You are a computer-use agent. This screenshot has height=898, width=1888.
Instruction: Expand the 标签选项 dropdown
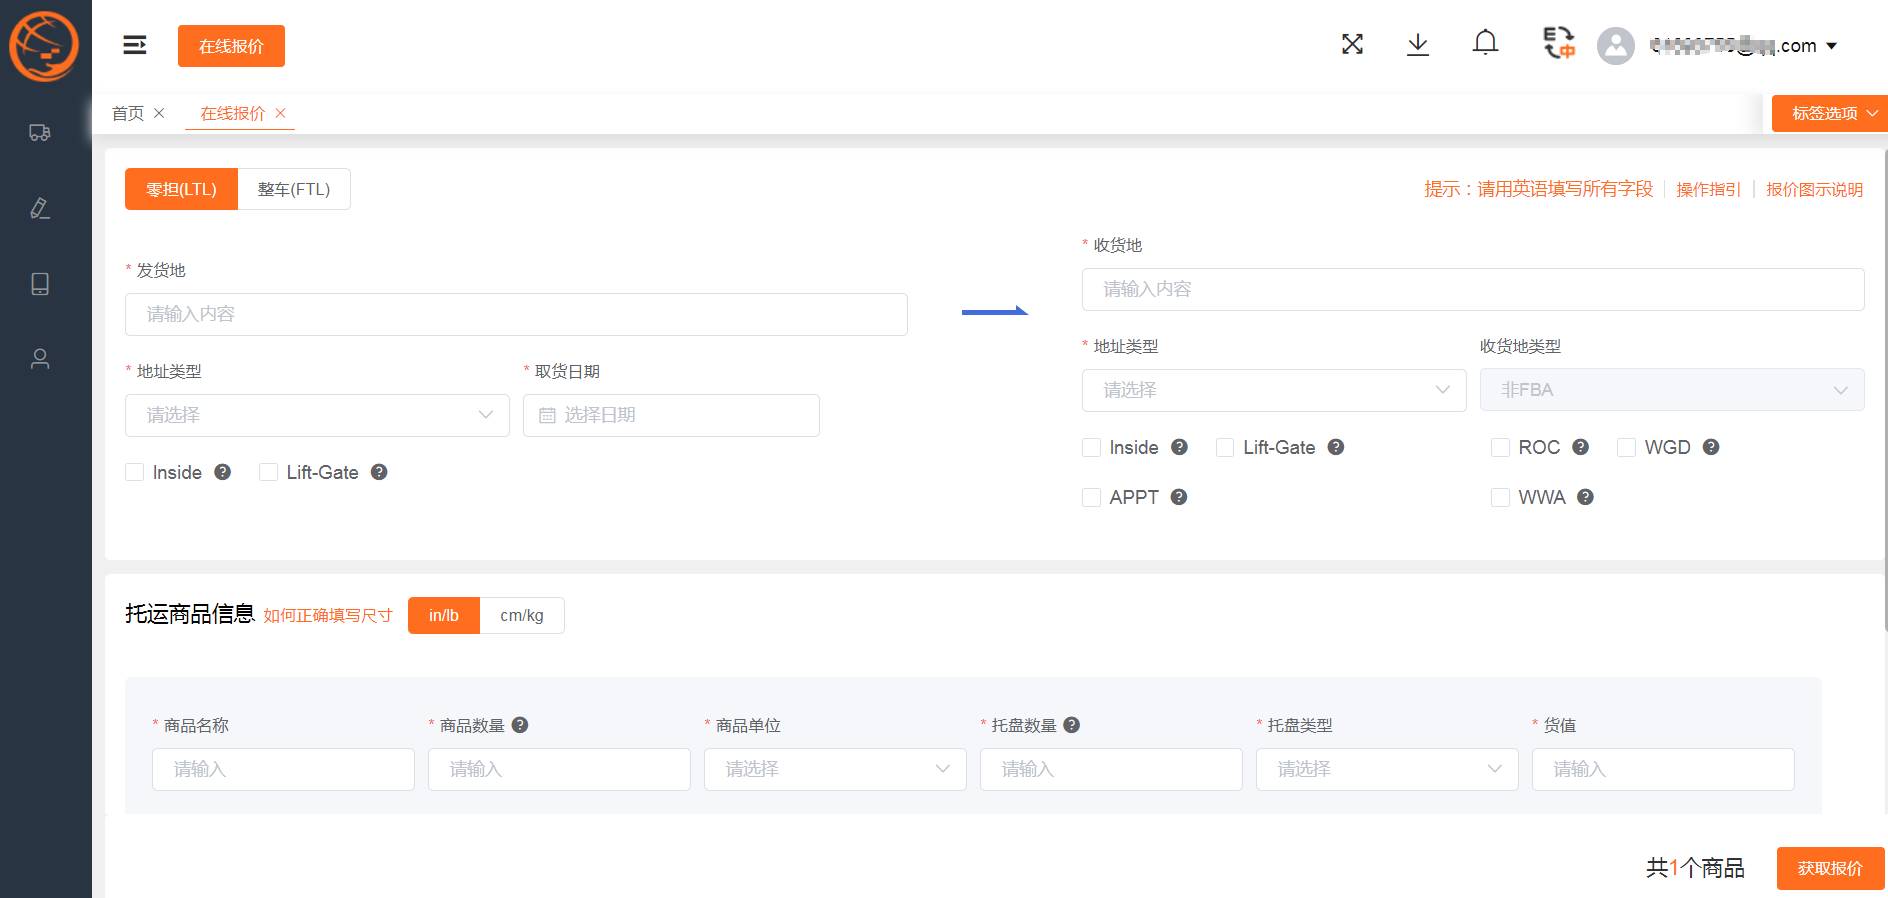coord(1829,113)
